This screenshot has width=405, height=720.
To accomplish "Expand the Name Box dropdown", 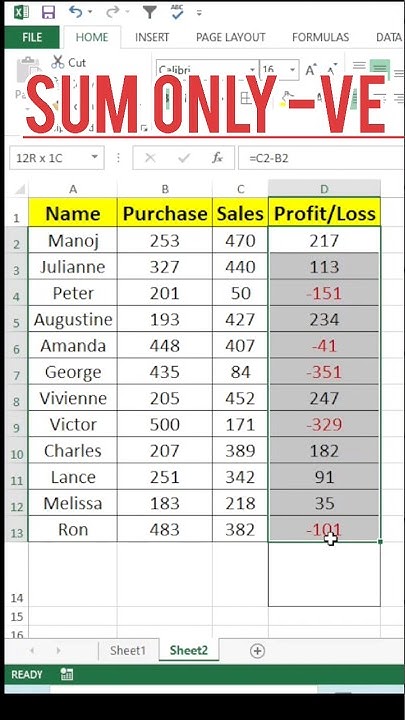I will point(95,158).
